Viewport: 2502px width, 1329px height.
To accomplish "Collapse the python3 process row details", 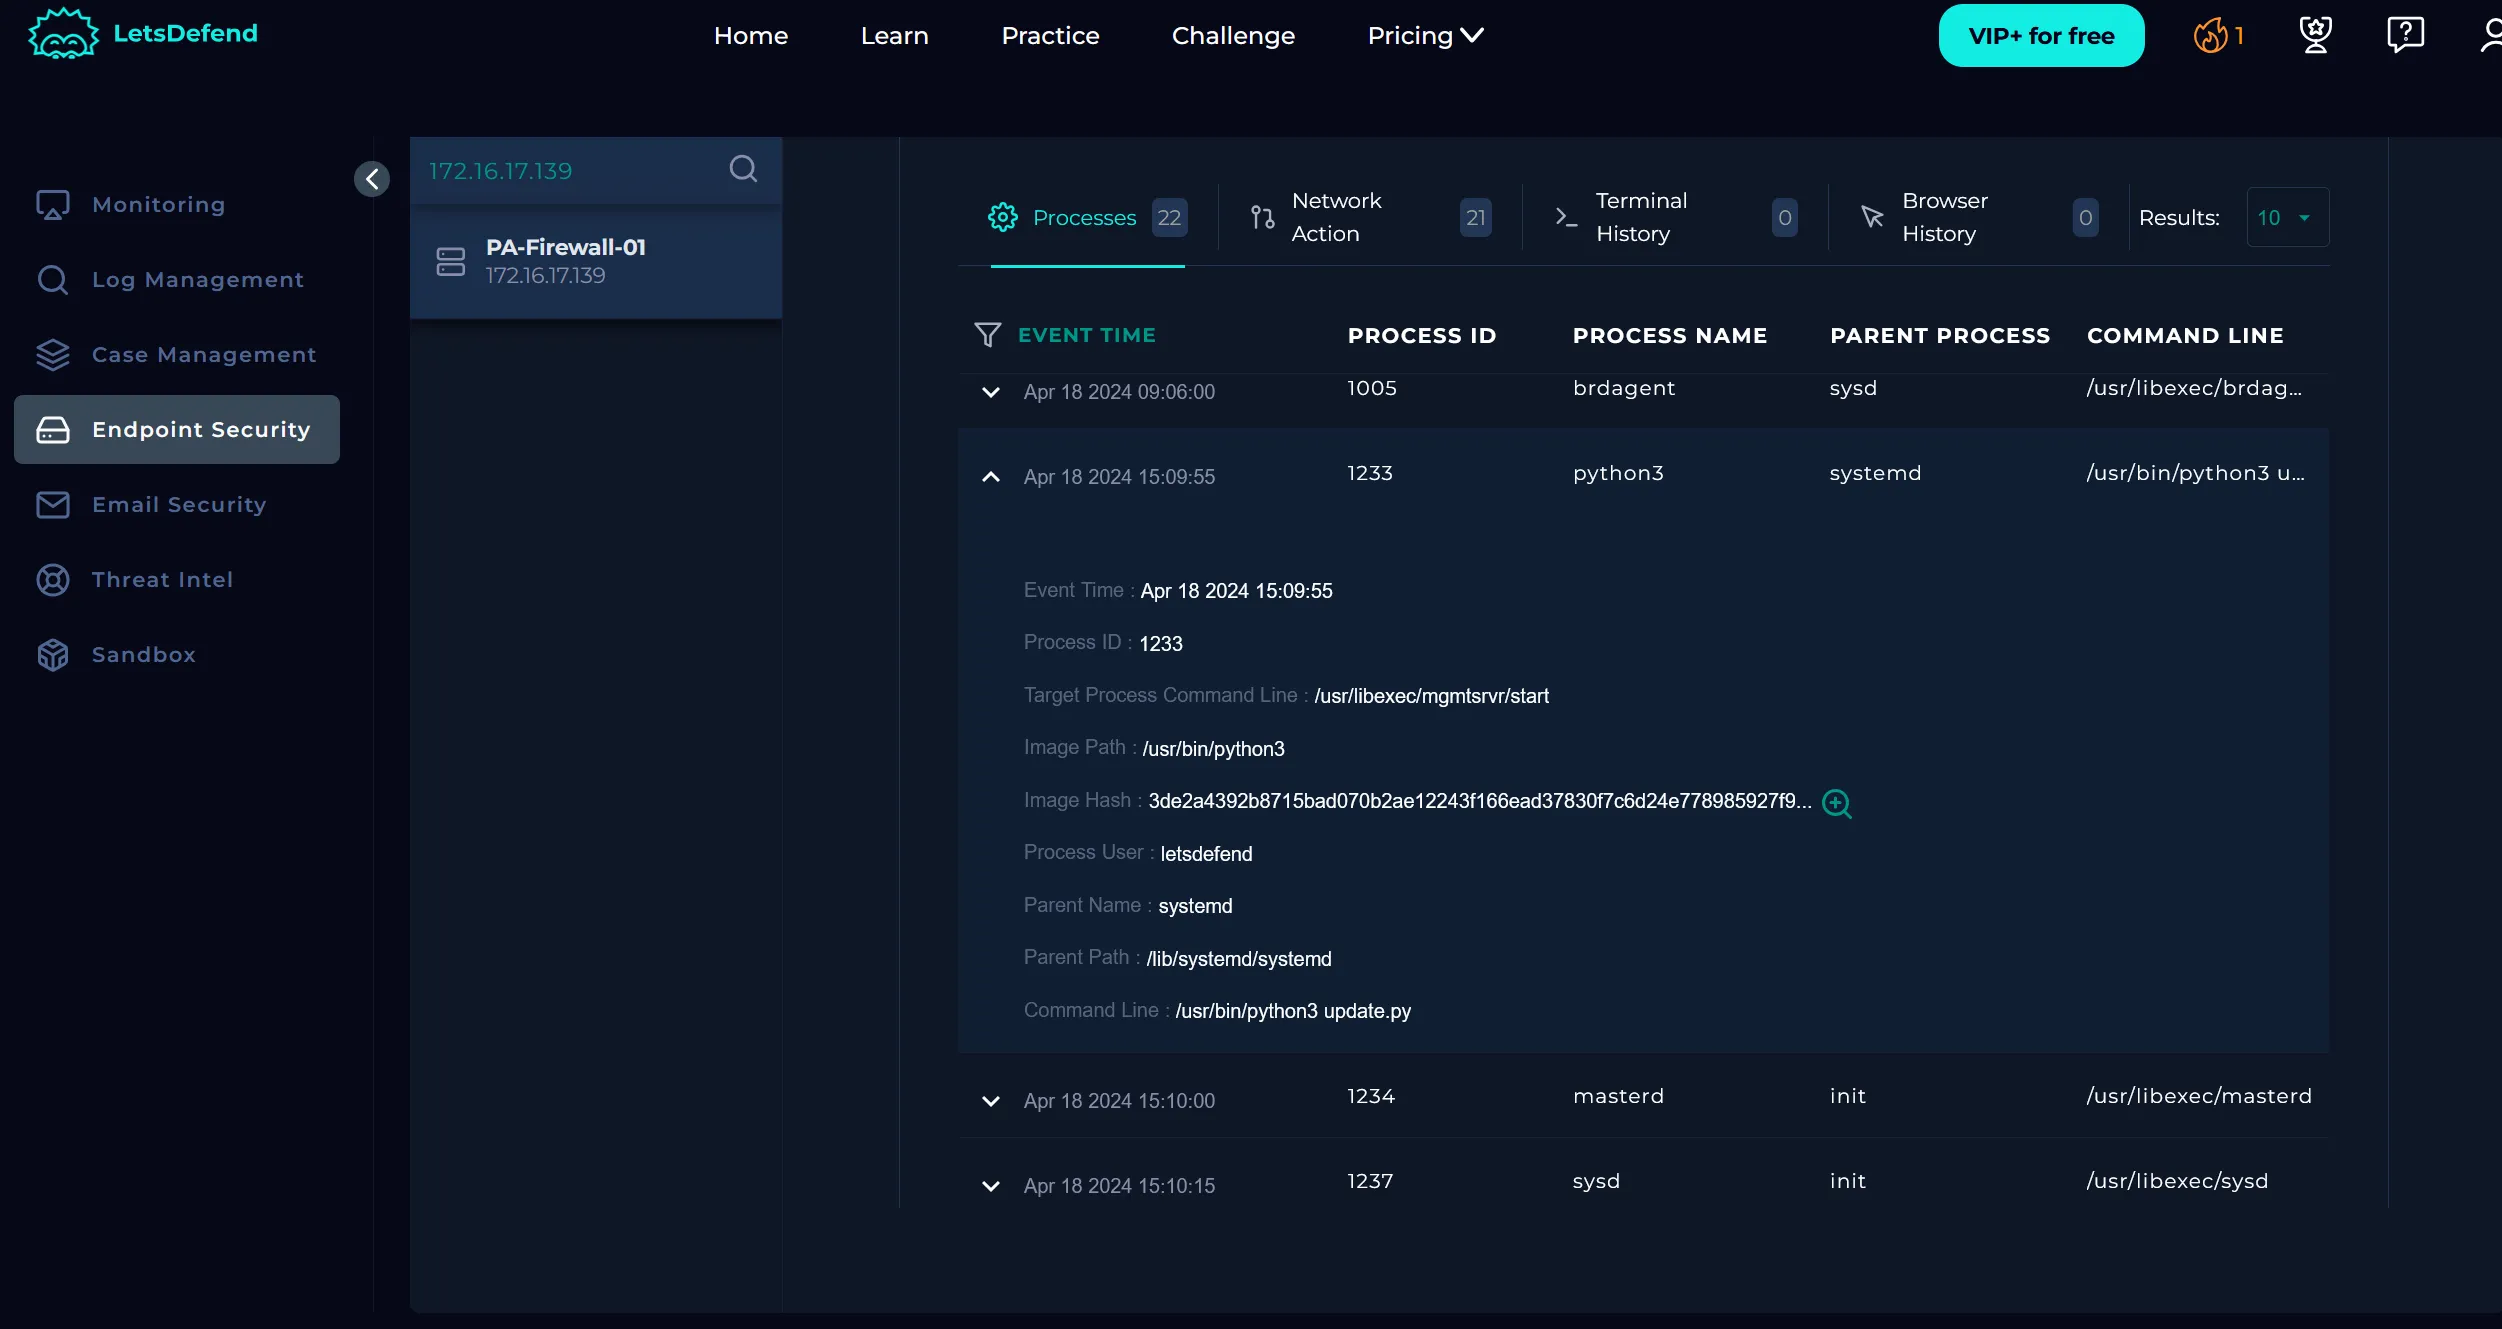I will (x=990, y=477).
